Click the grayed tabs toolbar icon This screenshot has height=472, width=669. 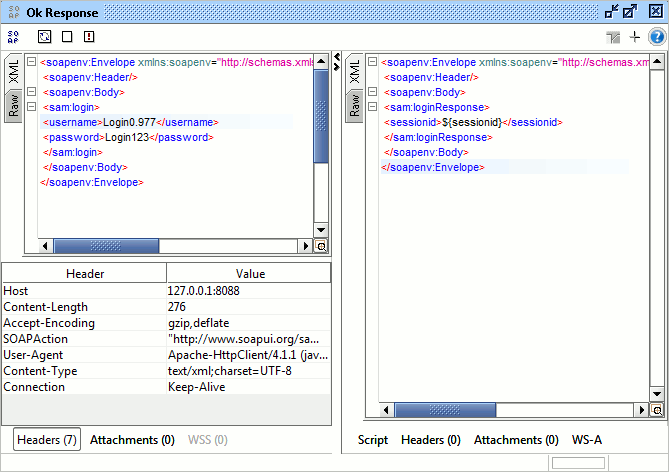[613, 38]
